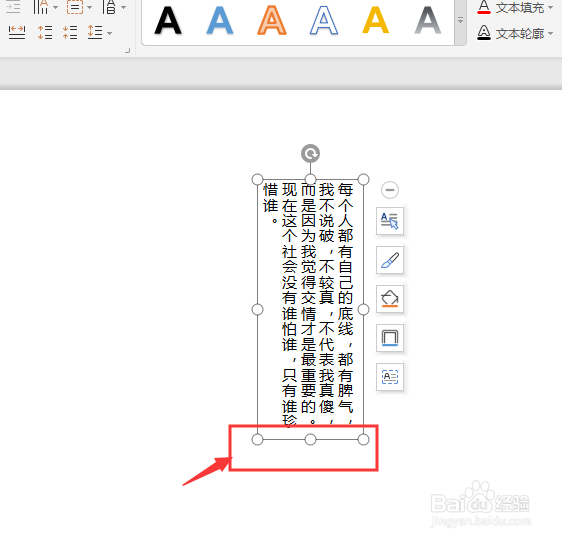Viewport: 562px width, 541px height.
Task: Click the 文本轮廓 label
Action: pyautogui.click(x=520, y=34)
